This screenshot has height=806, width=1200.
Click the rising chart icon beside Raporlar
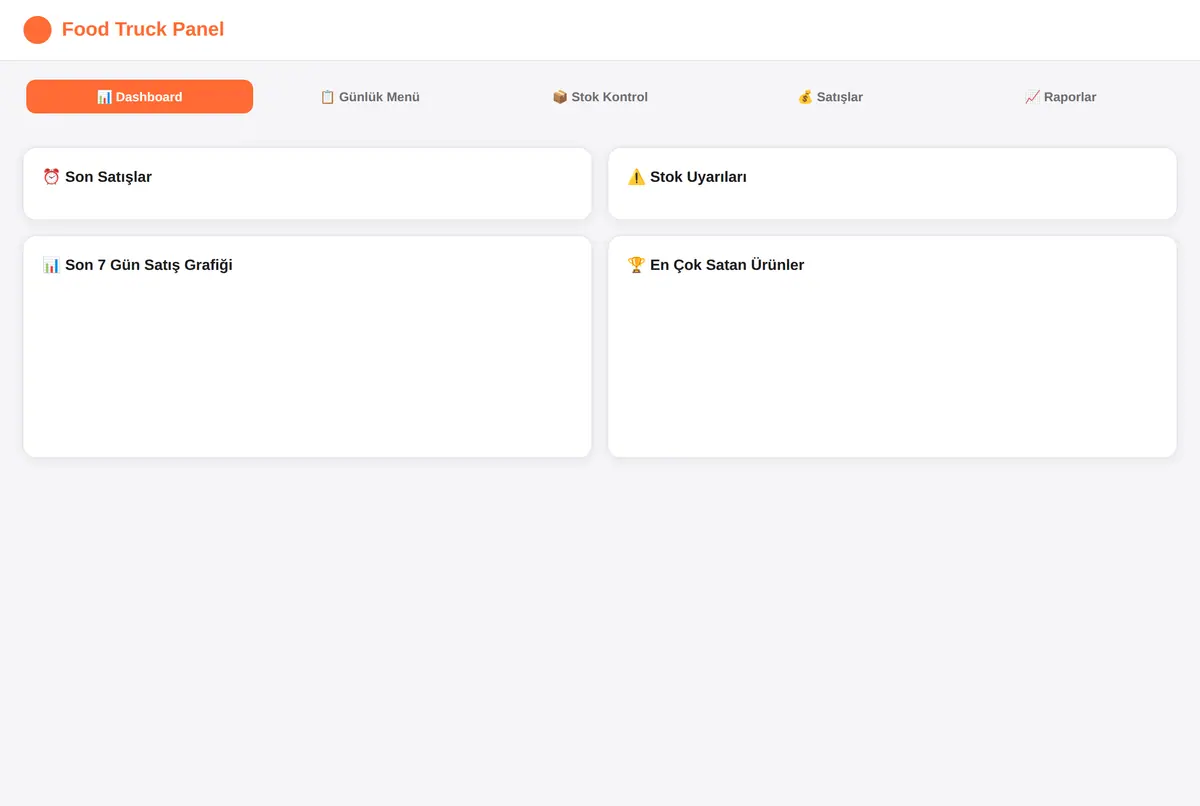[x=1032, y=97]
